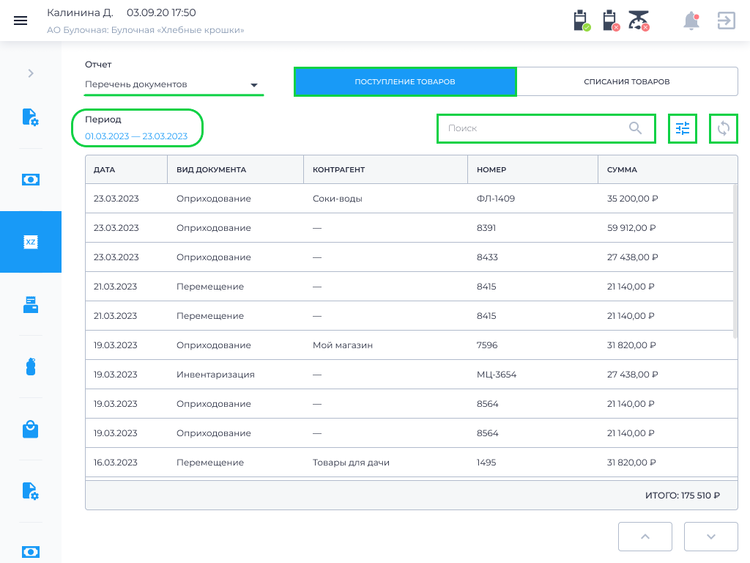Open the filter settings sliders icon
This screenshot has height=563, width=750.
click(x=683, y=128)
